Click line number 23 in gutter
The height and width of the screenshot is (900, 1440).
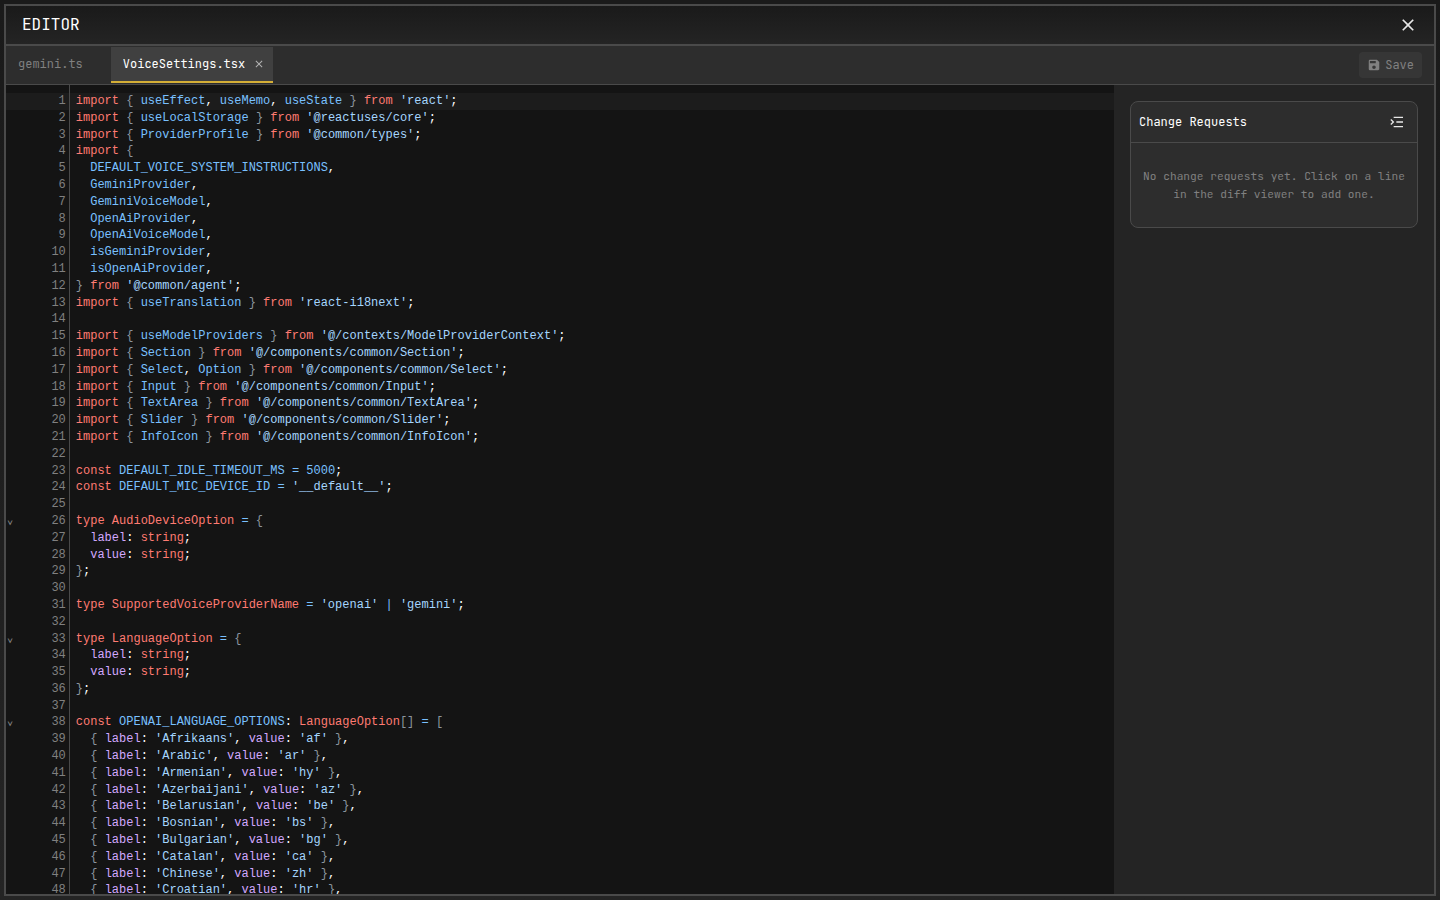(x=58, y=471)
